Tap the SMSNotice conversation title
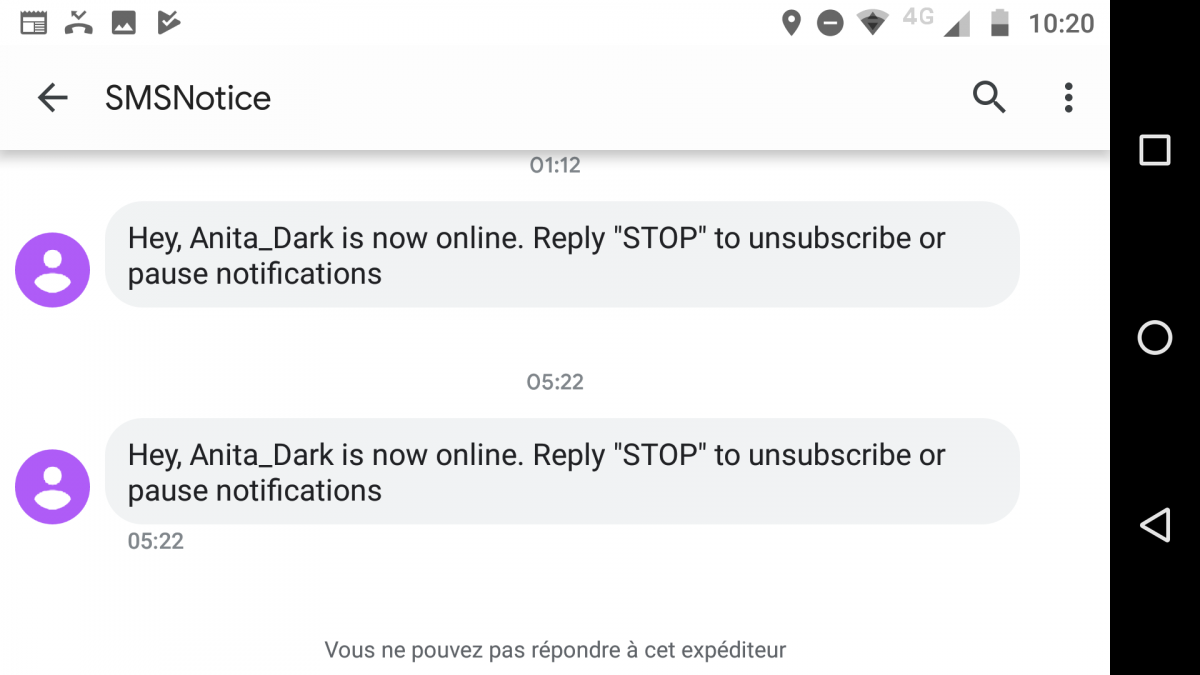1200x675 pixels. tap(188, 98)
